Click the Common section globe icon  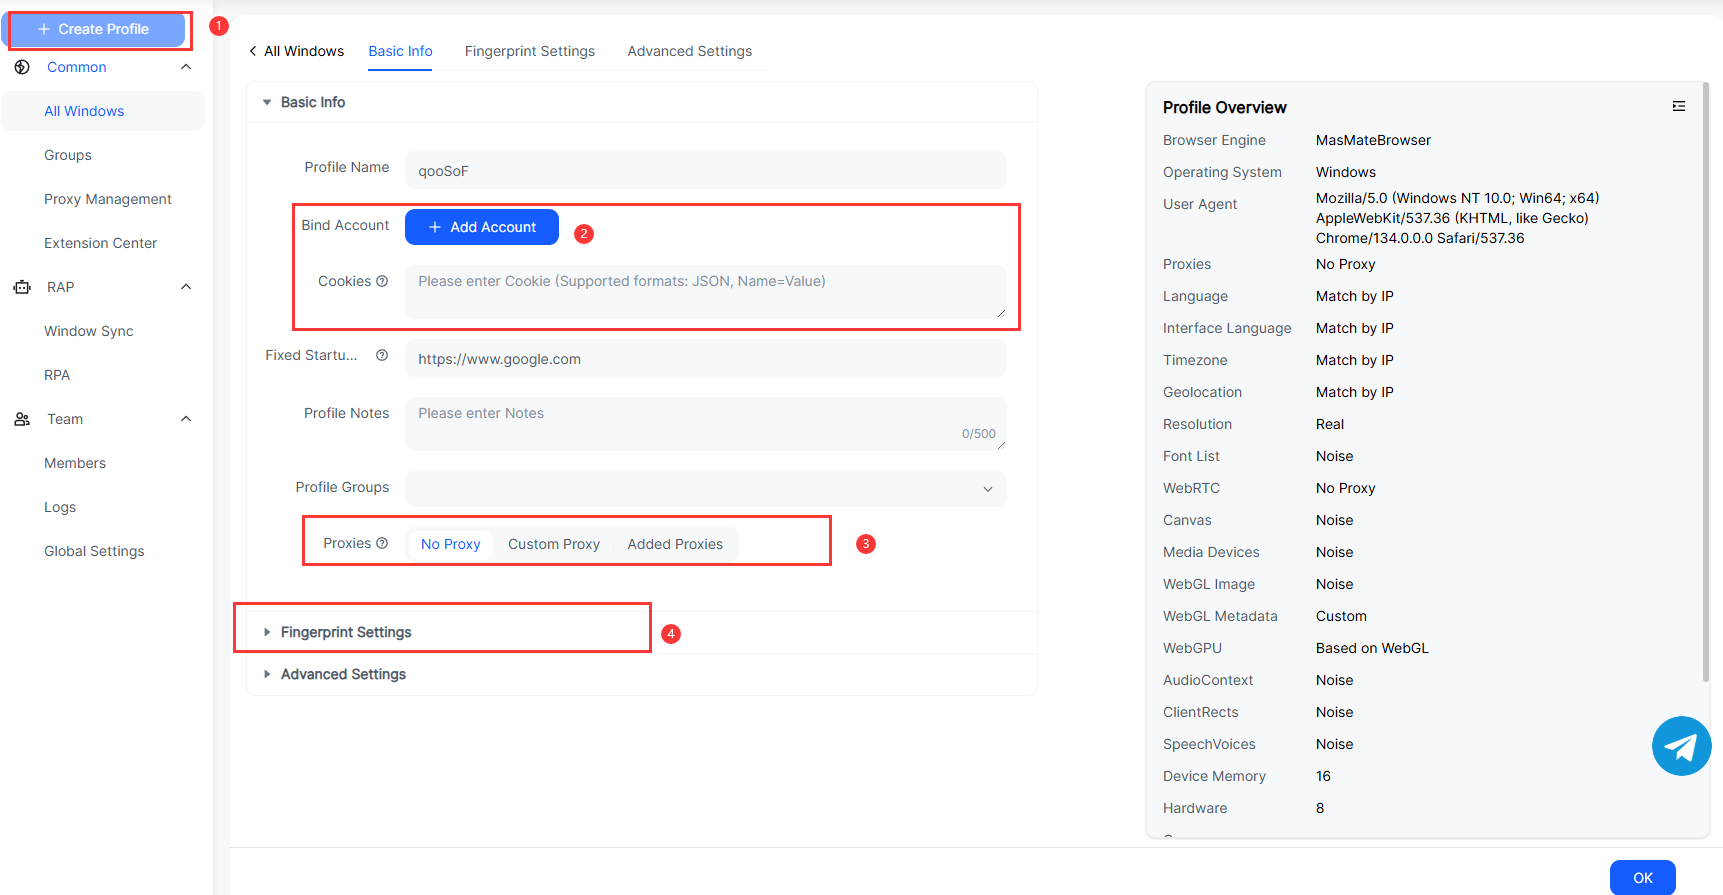pos(22,67)
